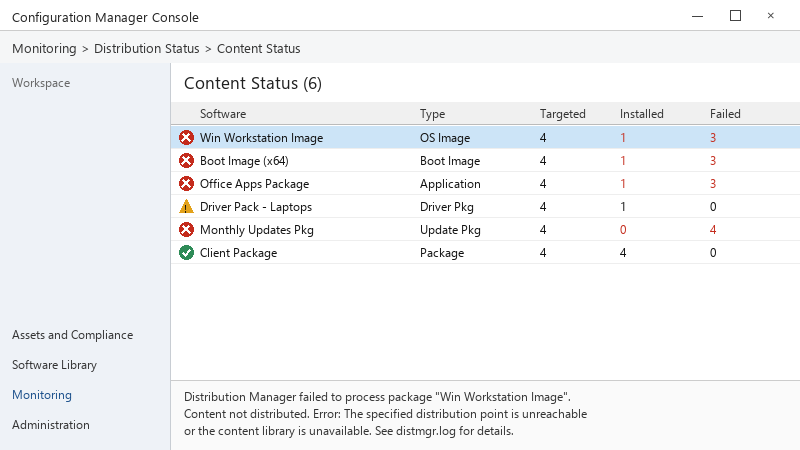
Task: Click Failed value 4 for Monthly Updates Pkg
Action: (713, 230)
